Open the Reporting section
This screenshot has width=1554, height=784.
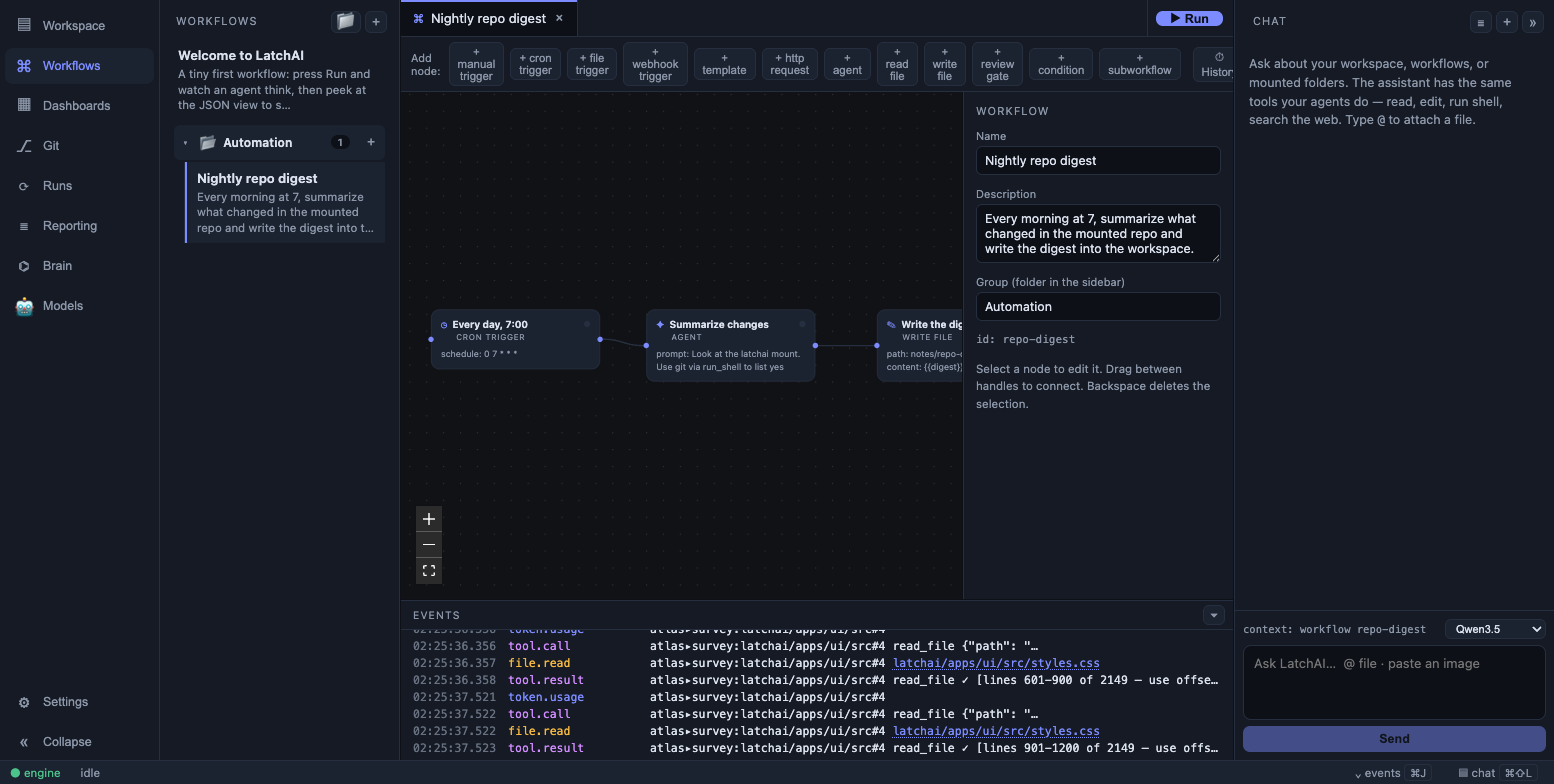(x=79, y=226)
